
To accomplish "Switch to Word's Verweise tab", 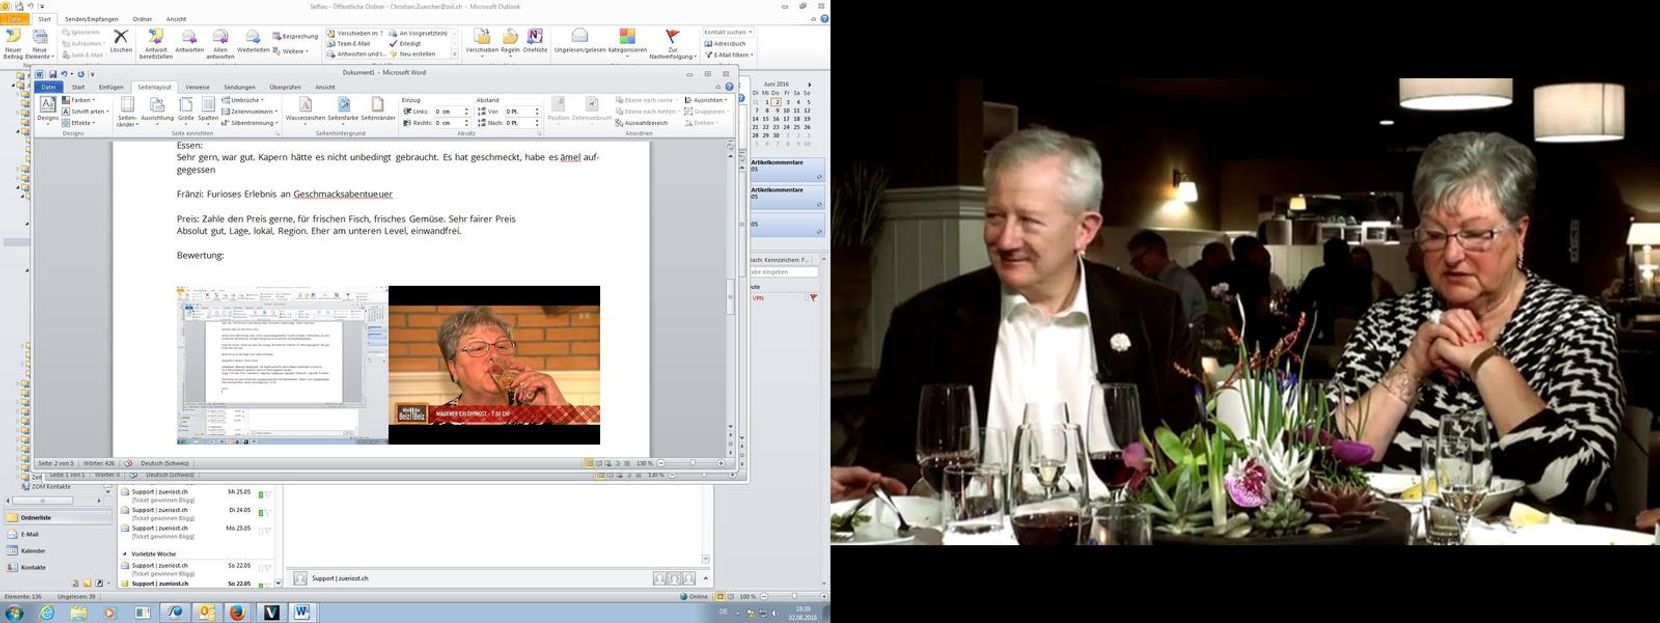I will [x=197, y=87].
